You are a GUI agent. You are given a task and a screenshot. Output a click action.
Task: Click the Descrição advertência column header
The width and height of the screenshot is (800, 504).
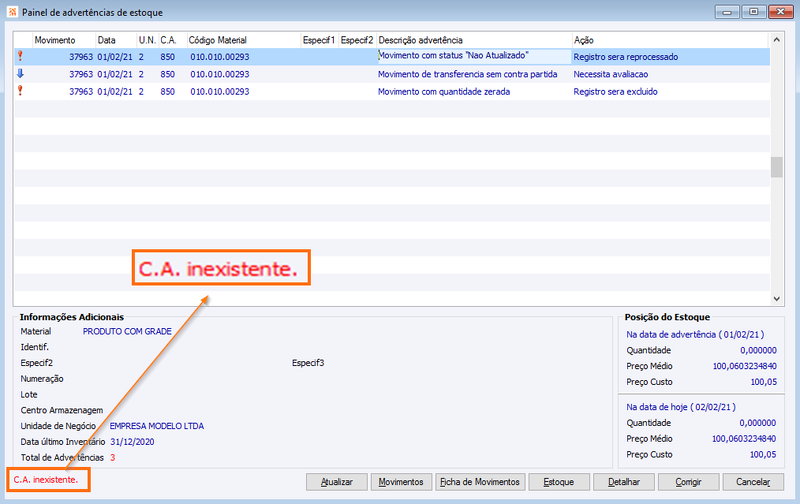[474, 40]
